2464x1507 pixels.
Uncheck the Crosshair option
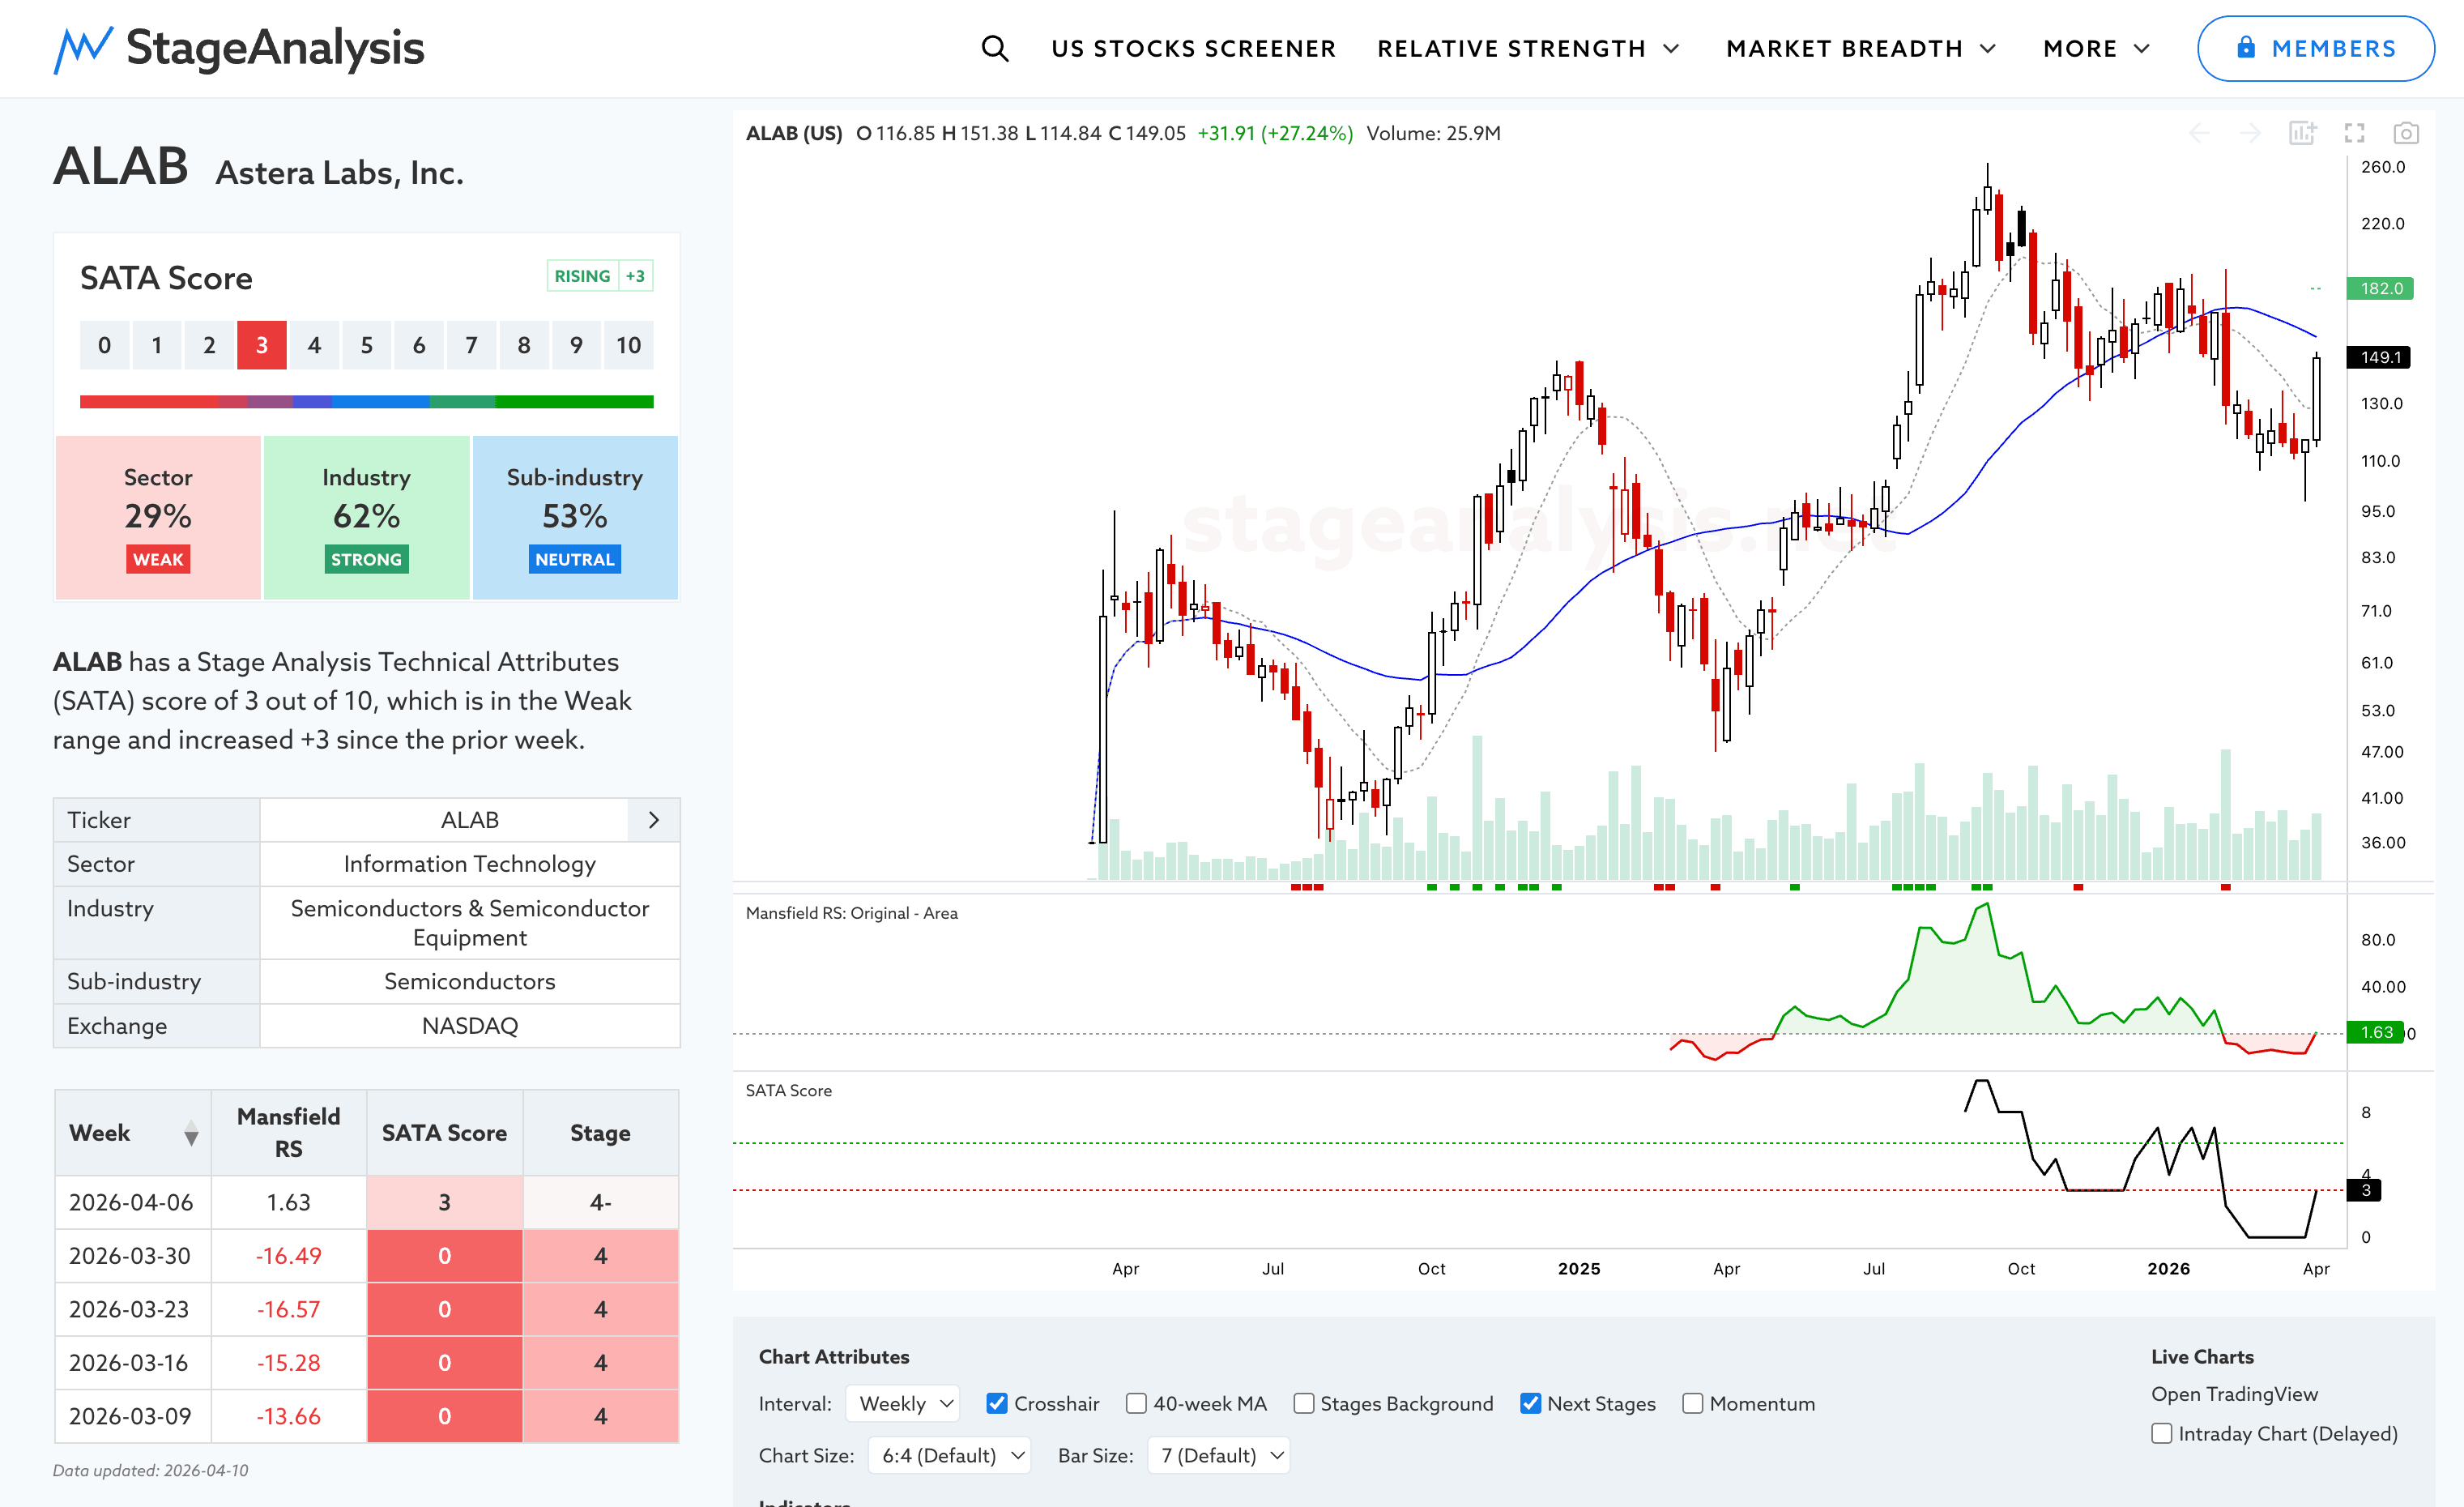pos(996,1403)
